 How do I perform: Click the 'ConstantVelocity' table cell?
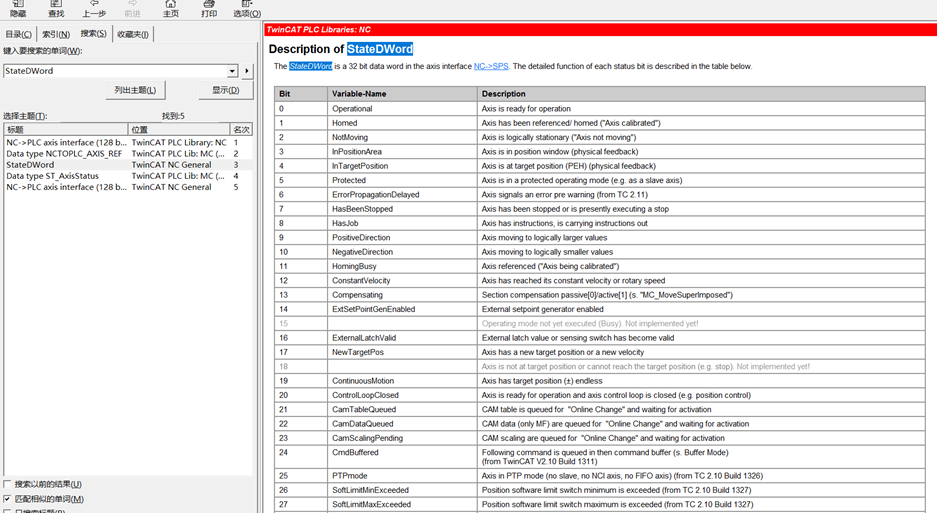403,281
